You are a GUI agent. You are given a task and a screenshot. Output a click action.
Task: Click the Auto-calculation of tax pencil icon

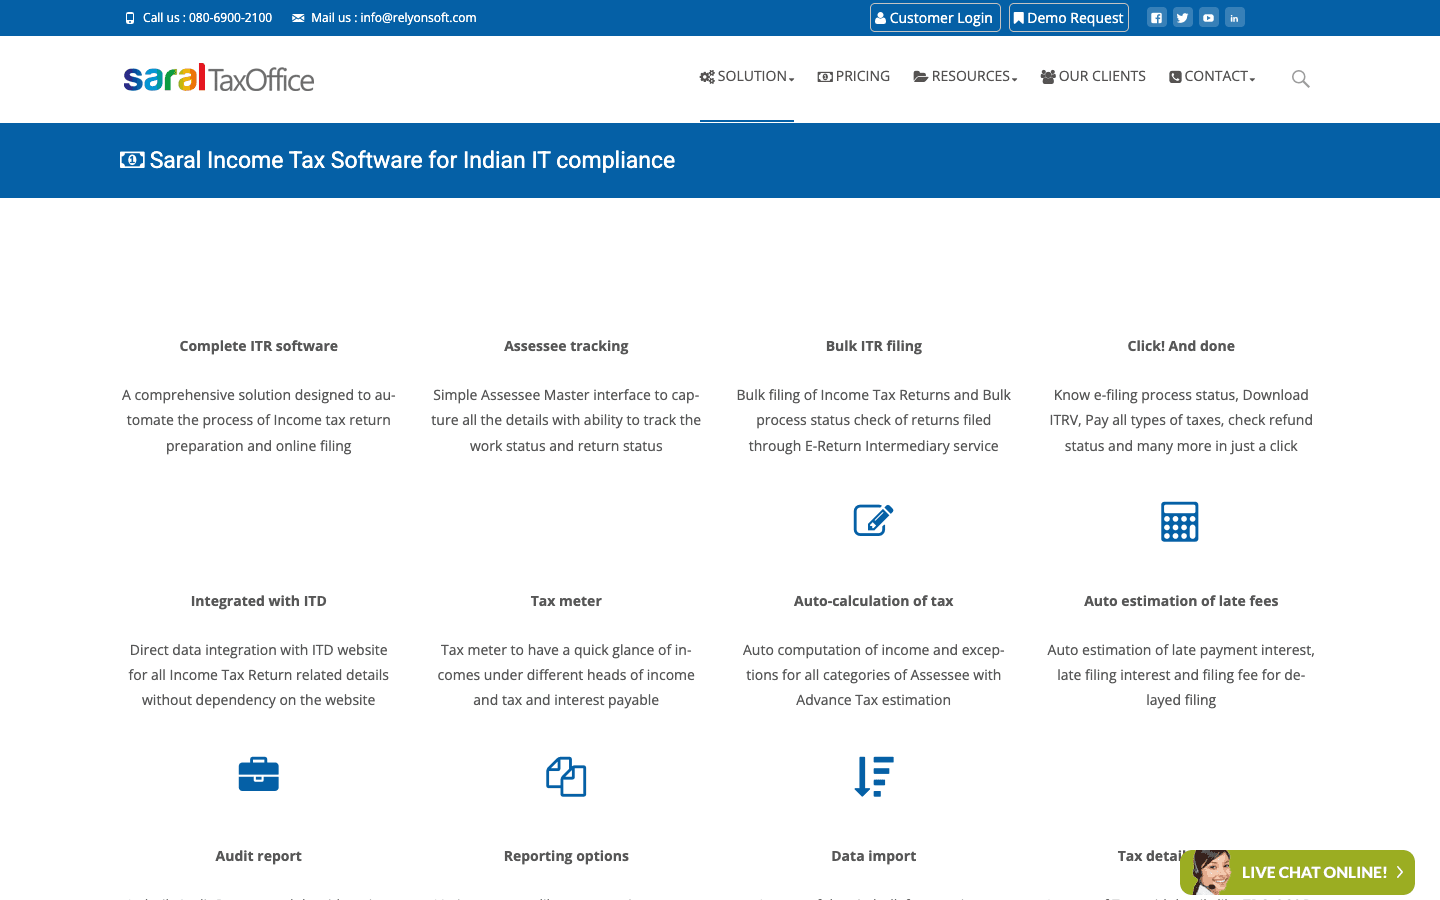[873, 520]
